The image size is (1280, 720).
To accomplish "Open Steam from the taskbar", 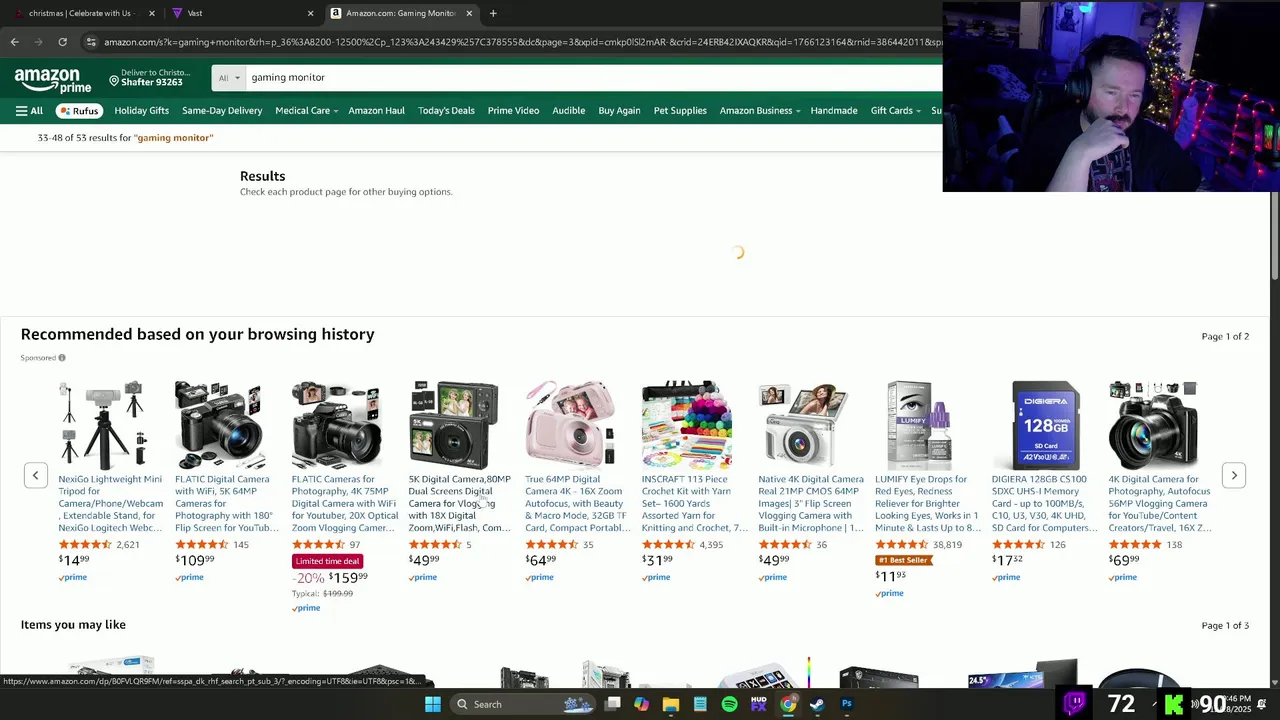I will pyautogui.click(x=817, y=704).
